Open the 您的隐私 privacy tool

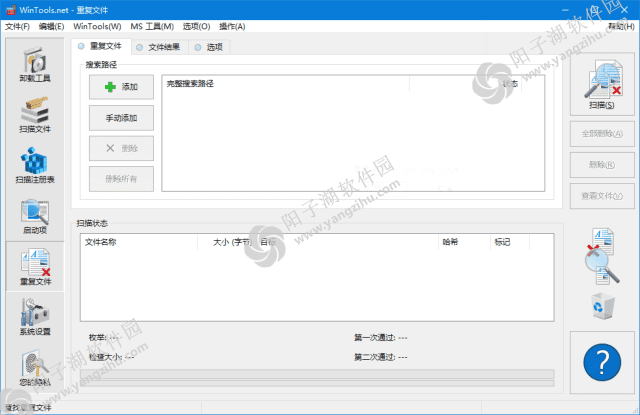[35, 368]
